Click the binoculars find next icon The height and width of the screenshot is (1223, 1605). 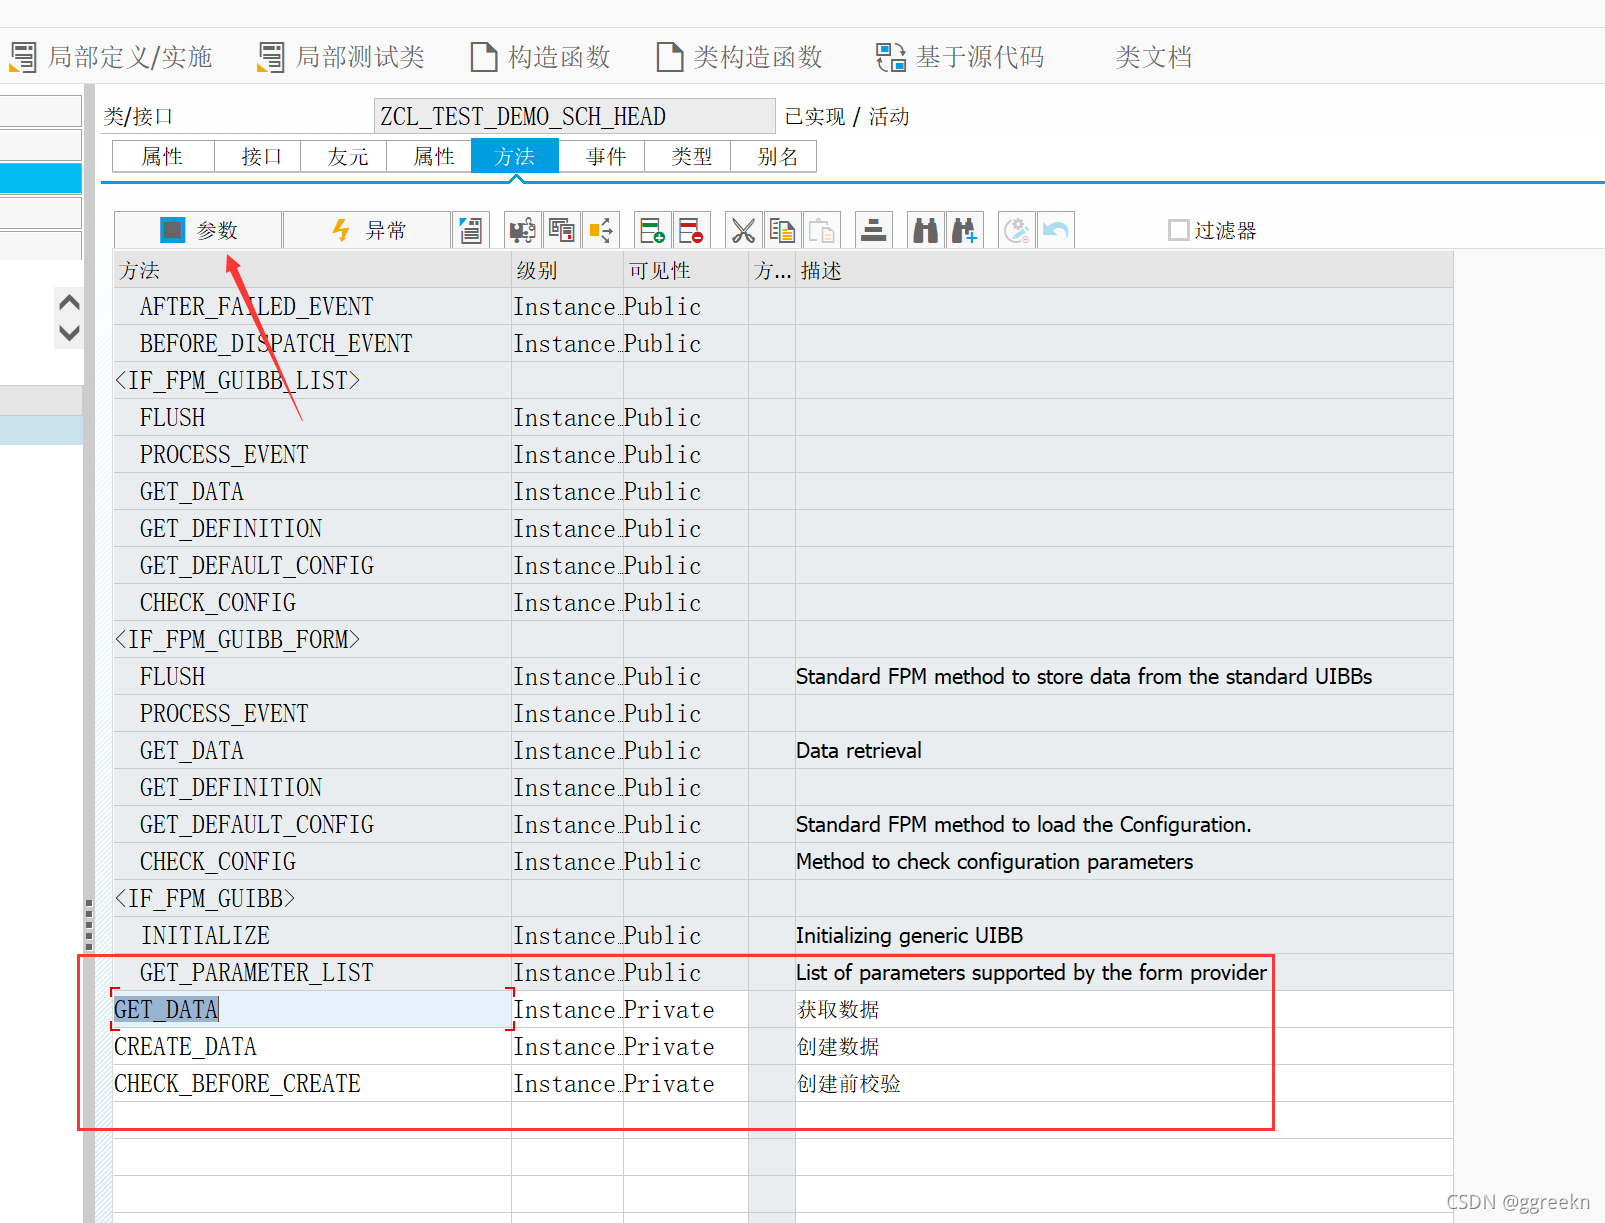pos(965,230)
